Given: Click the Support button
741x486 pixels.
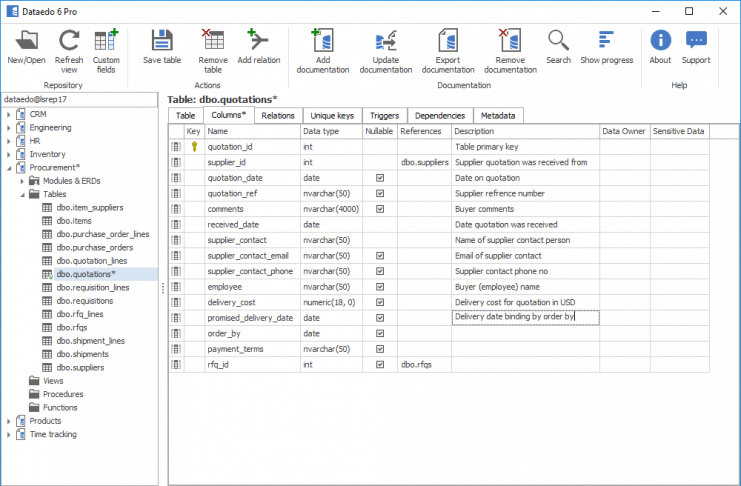Looking at the screenshot, I should click(696, 41).
